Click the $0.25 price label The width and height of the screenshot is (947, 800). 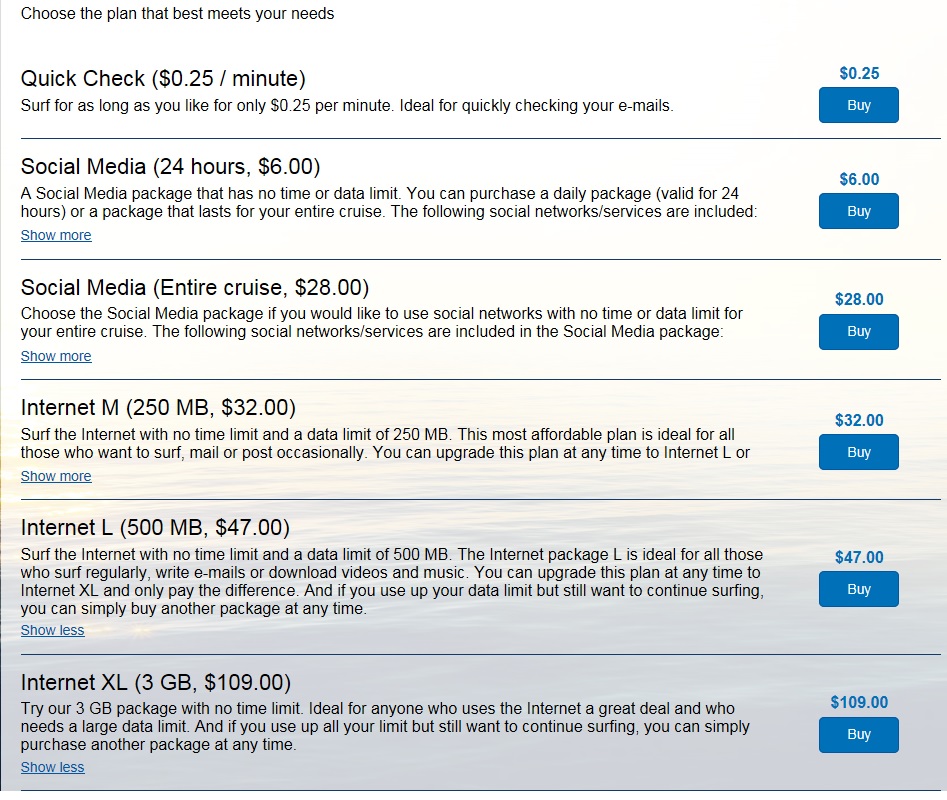[859, 74]
